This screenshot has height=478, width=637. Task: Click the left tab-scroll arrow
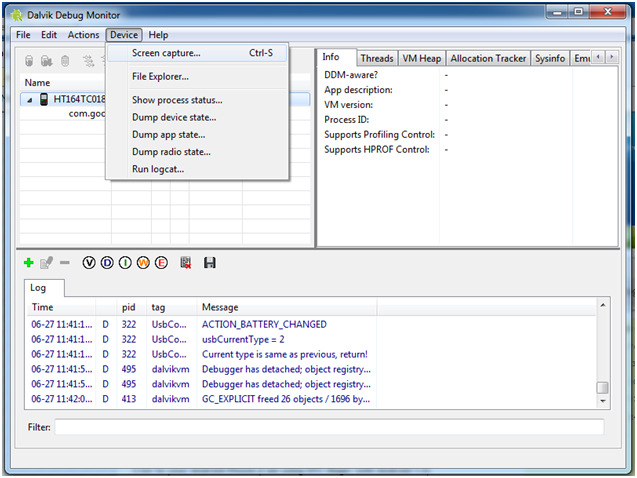(x=598, y=57)
